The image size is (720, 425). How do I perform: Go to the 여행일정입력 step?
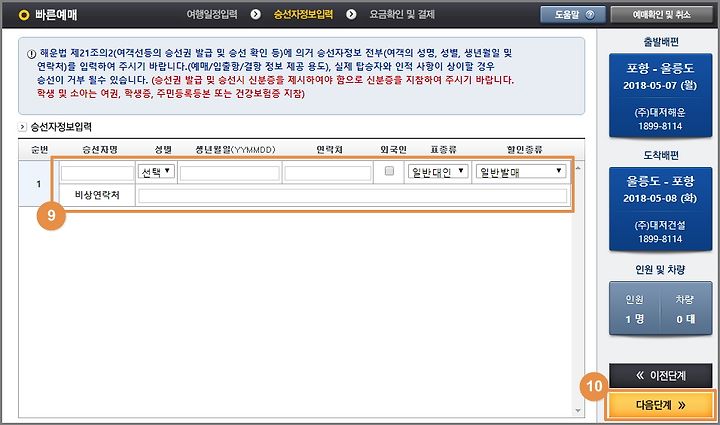pyautogui.click(x=212, y=14)
